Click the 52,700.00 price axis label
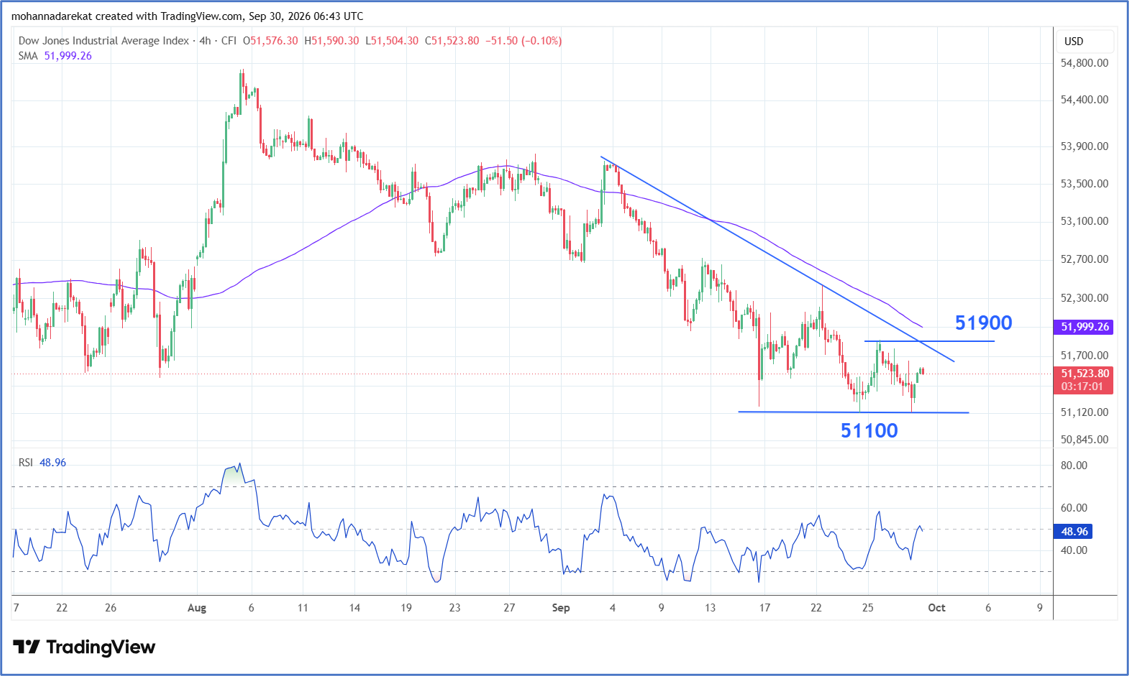The width and height of the screenshot is (1129, 676). pos(1084,259)
